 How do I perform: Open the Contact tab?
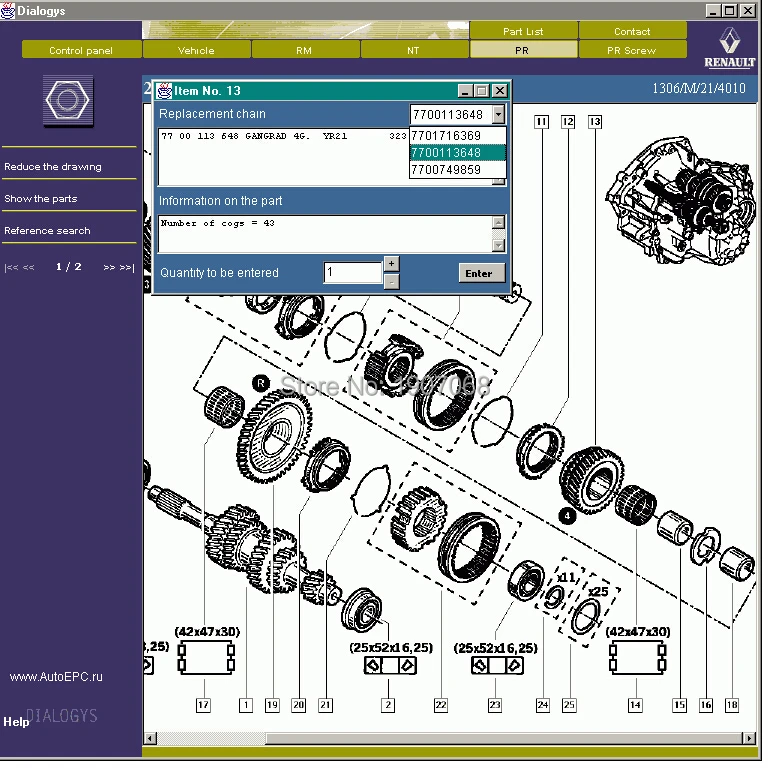click(632, 31)
